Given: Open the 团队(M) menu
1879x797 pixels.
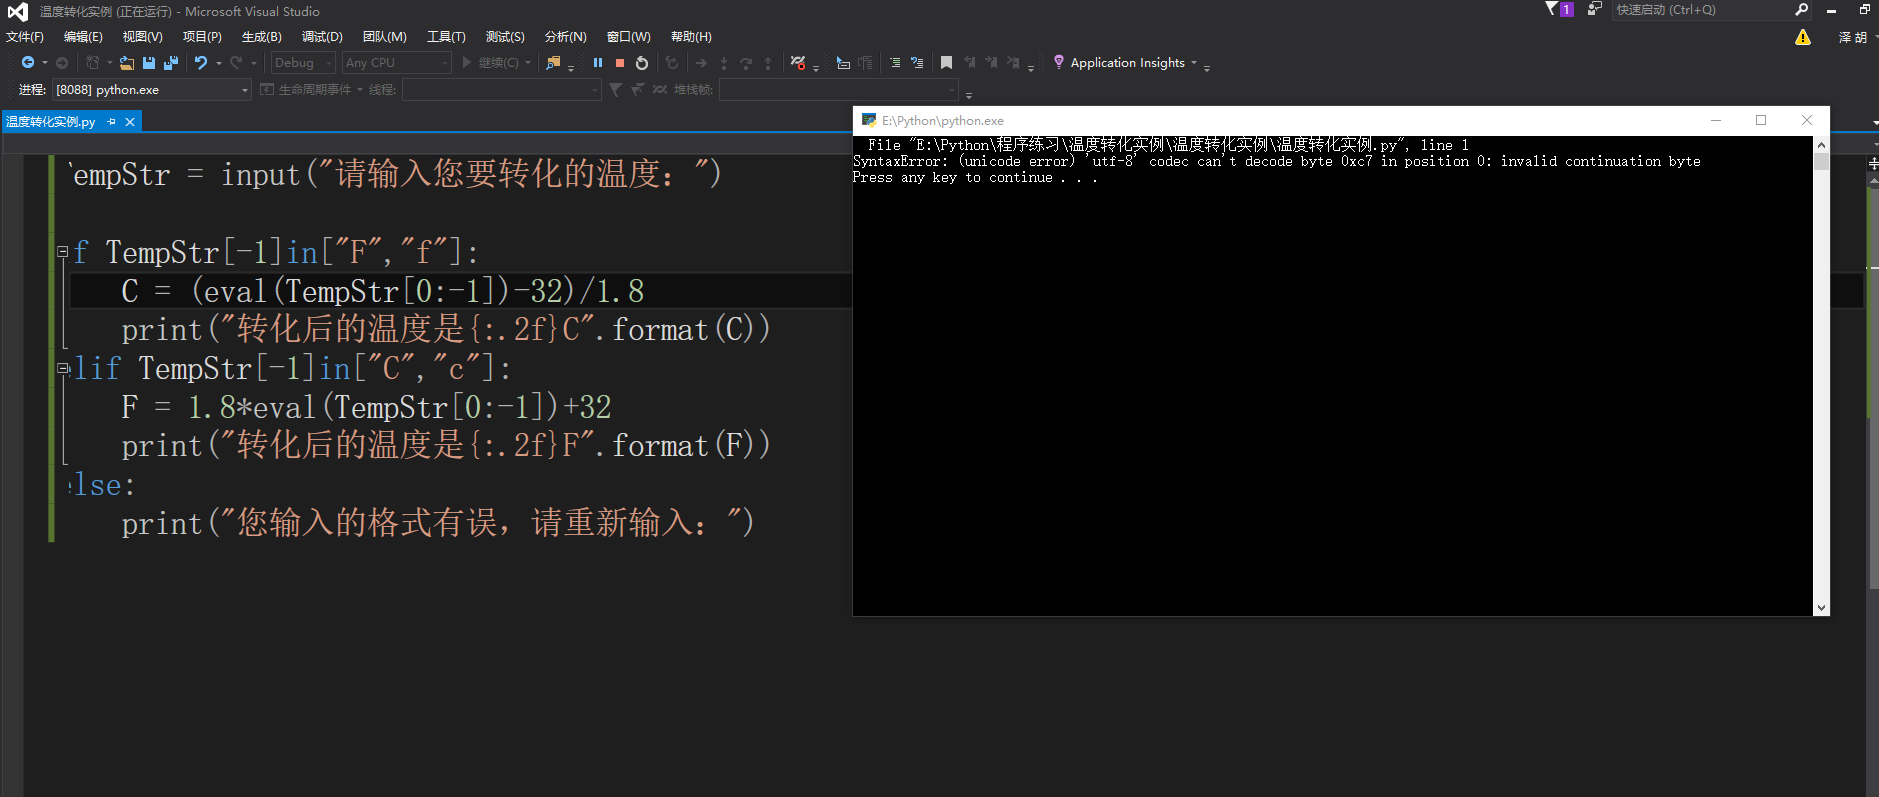Looking at the screenshot, I should 384,37.
